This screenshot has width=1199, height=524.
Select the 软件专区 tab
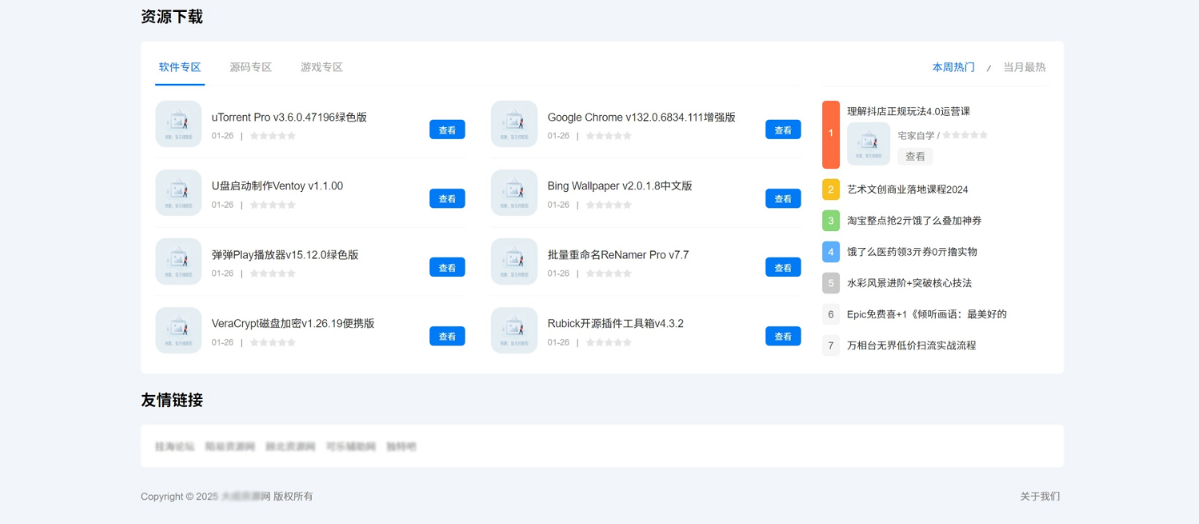coord(180,67)
